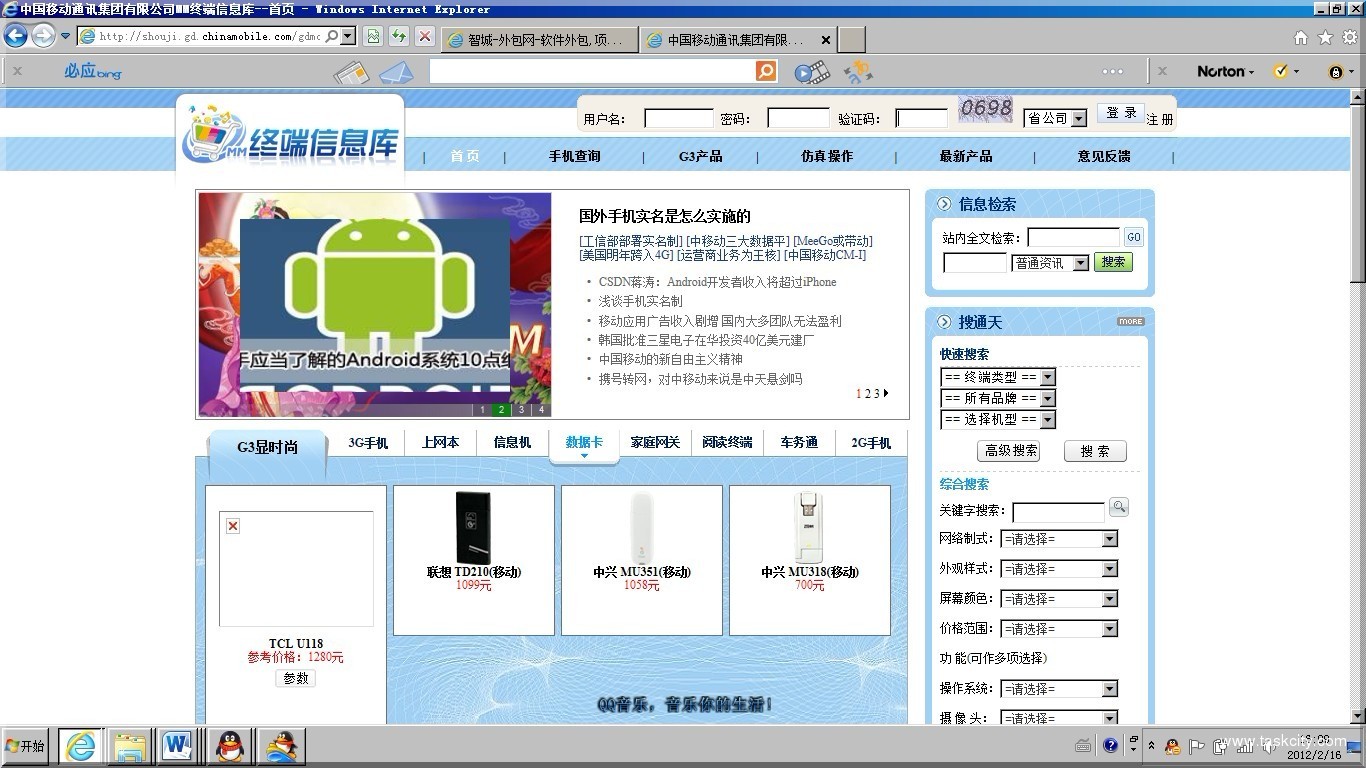Expand the 选择机型 dropdown
The image size is (1366, 768).
[998, 419]
